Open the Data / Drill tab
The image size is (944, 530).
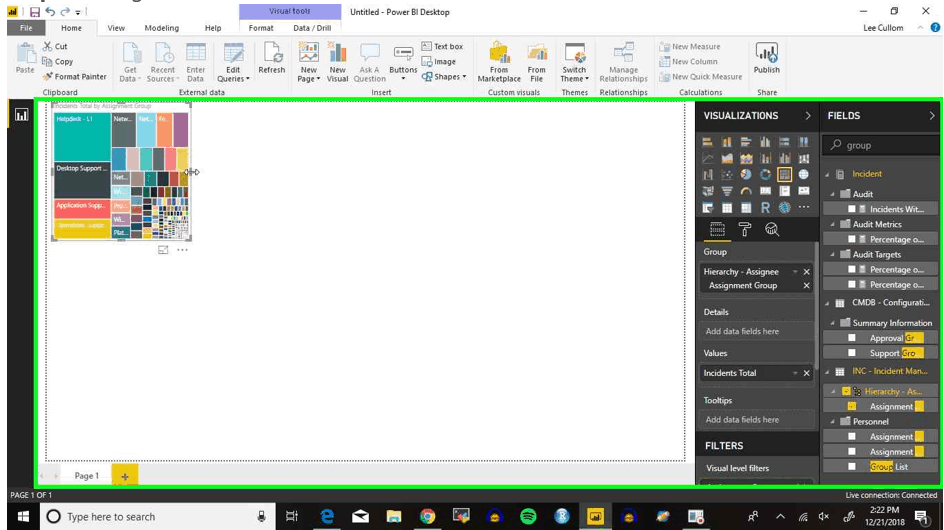point(312,28)
